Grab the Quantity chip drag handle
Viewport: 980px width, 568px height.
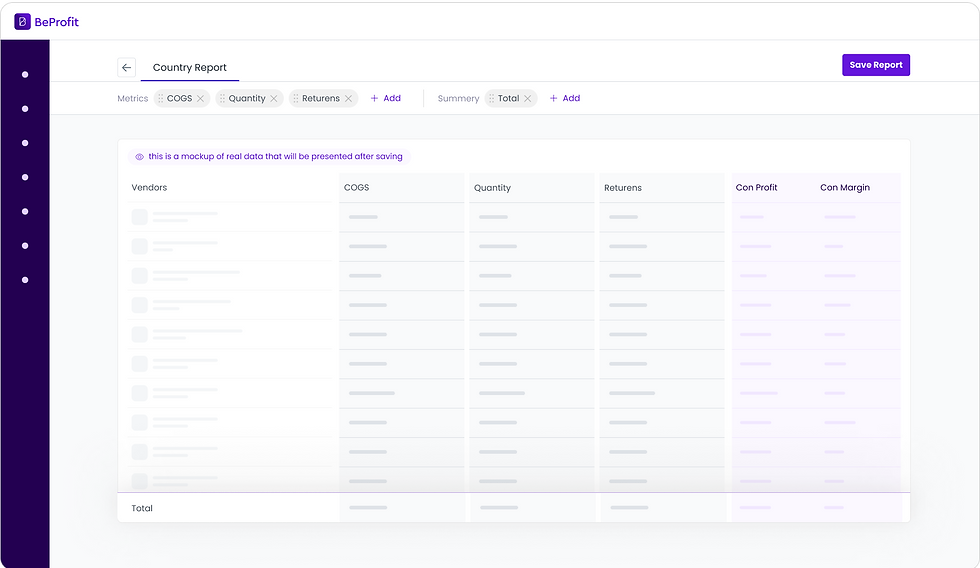point(222,99)
